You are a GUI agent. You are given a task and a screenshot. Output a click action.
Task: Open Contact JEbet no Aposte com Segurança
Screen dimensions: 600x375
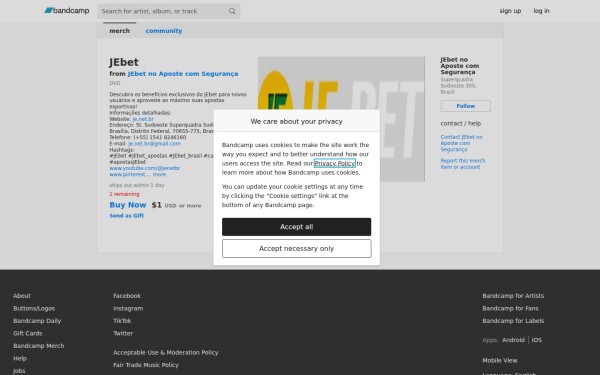pos(461,143)
